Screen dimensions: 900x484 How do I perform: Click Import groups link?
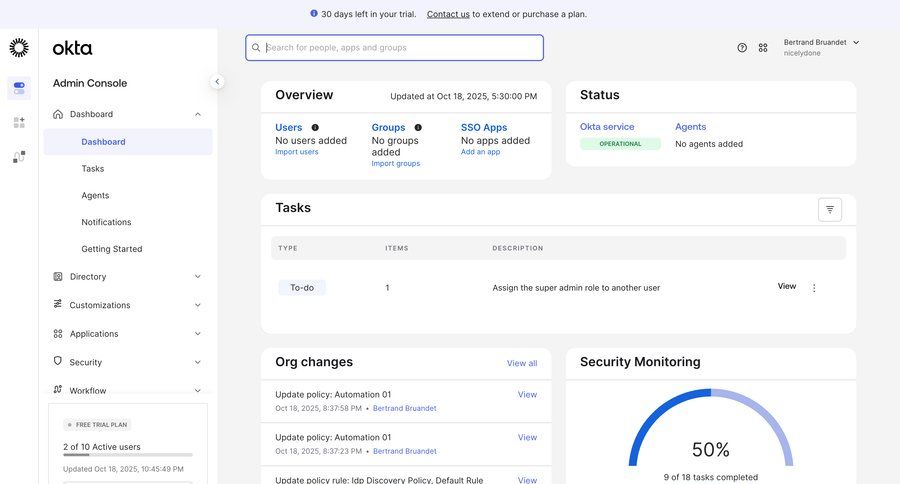click(395, 163)
